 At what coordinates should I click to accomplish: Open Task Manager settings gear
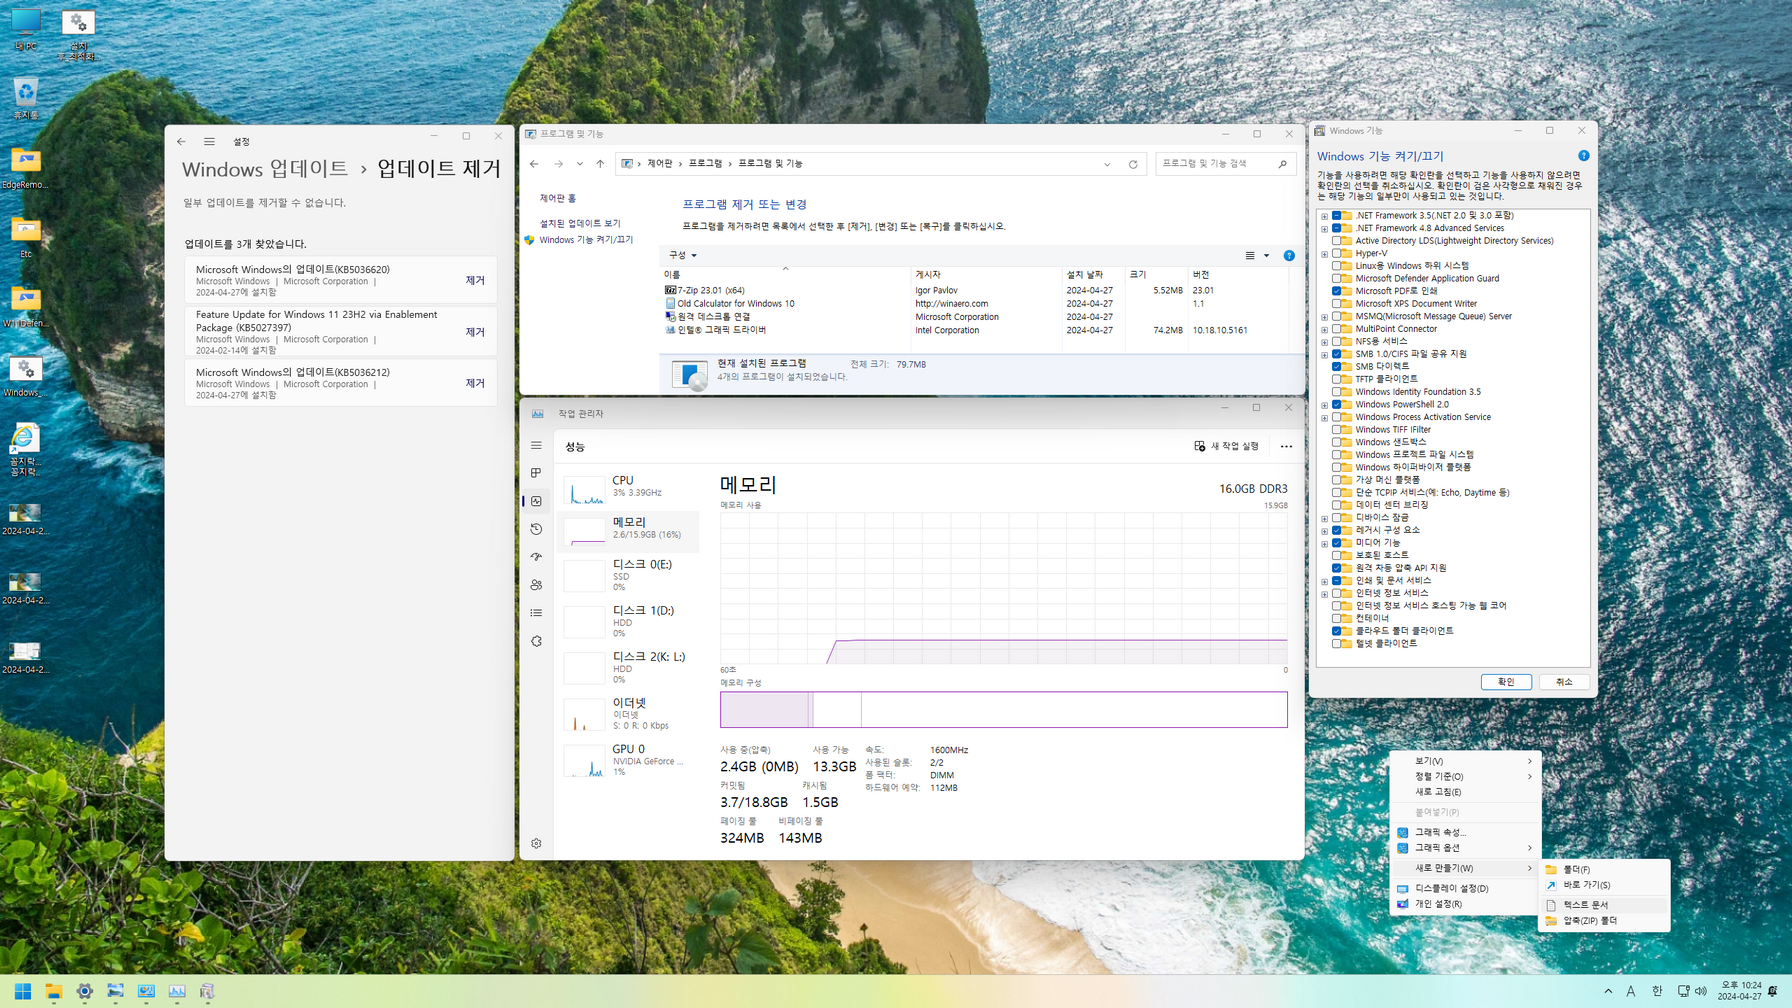coord(536,843)
